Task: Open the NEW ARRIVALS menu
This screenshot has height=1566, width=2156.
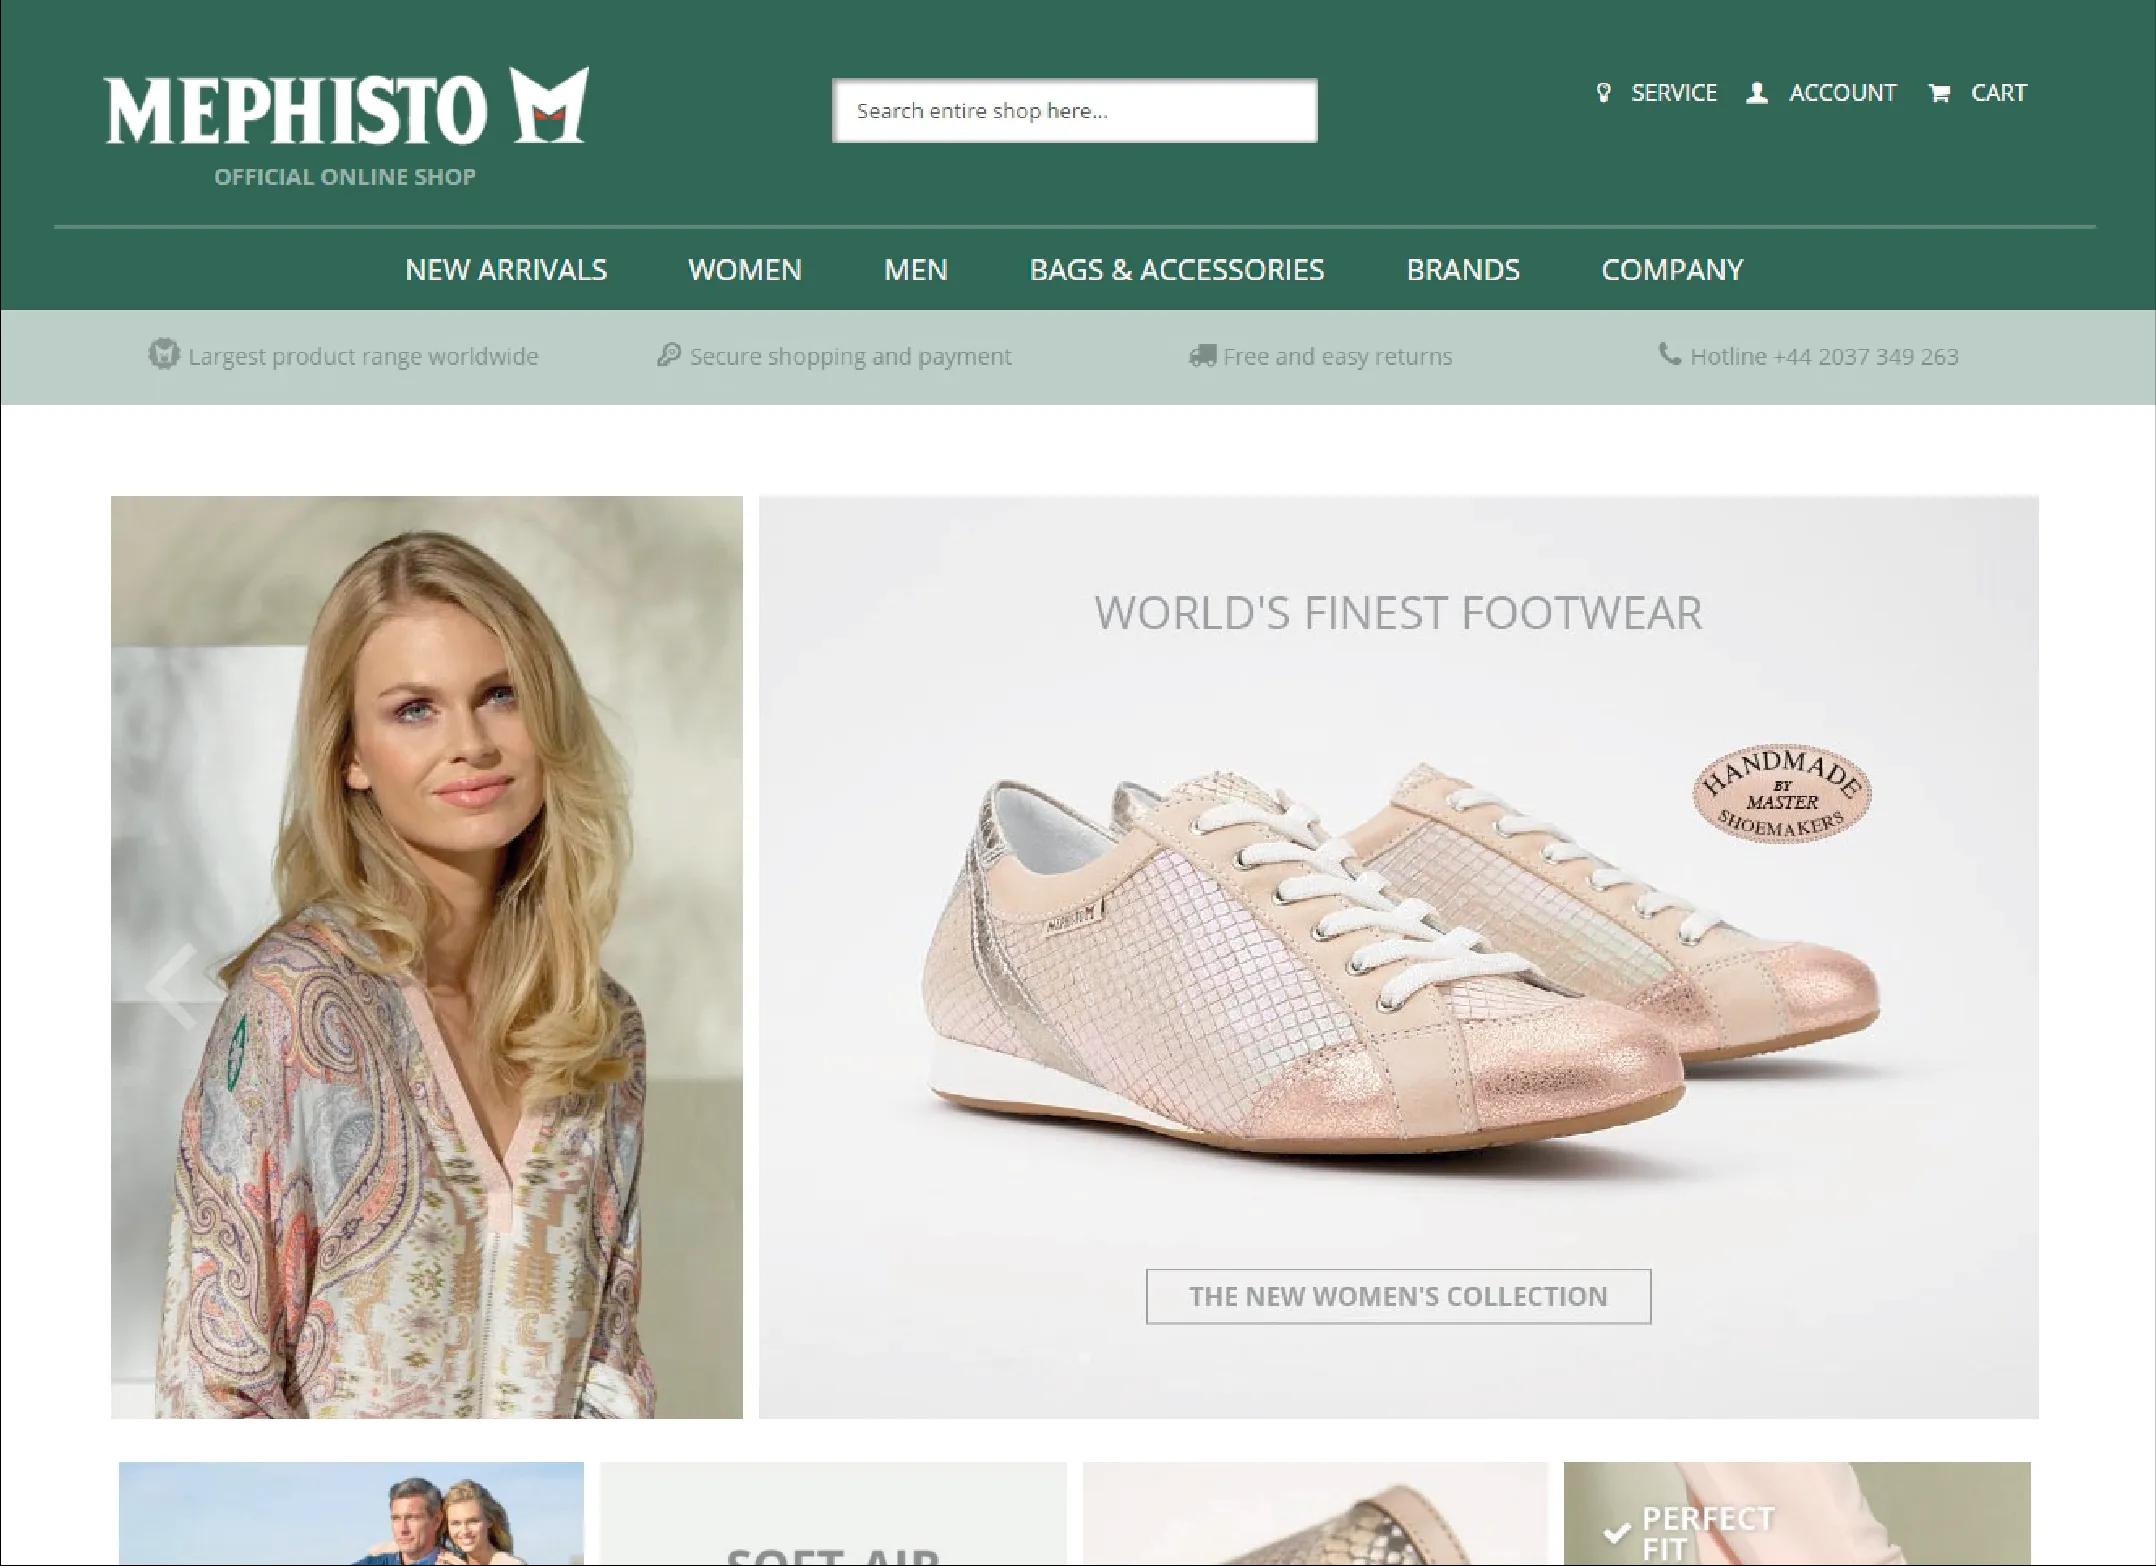Action: point(506,270)
